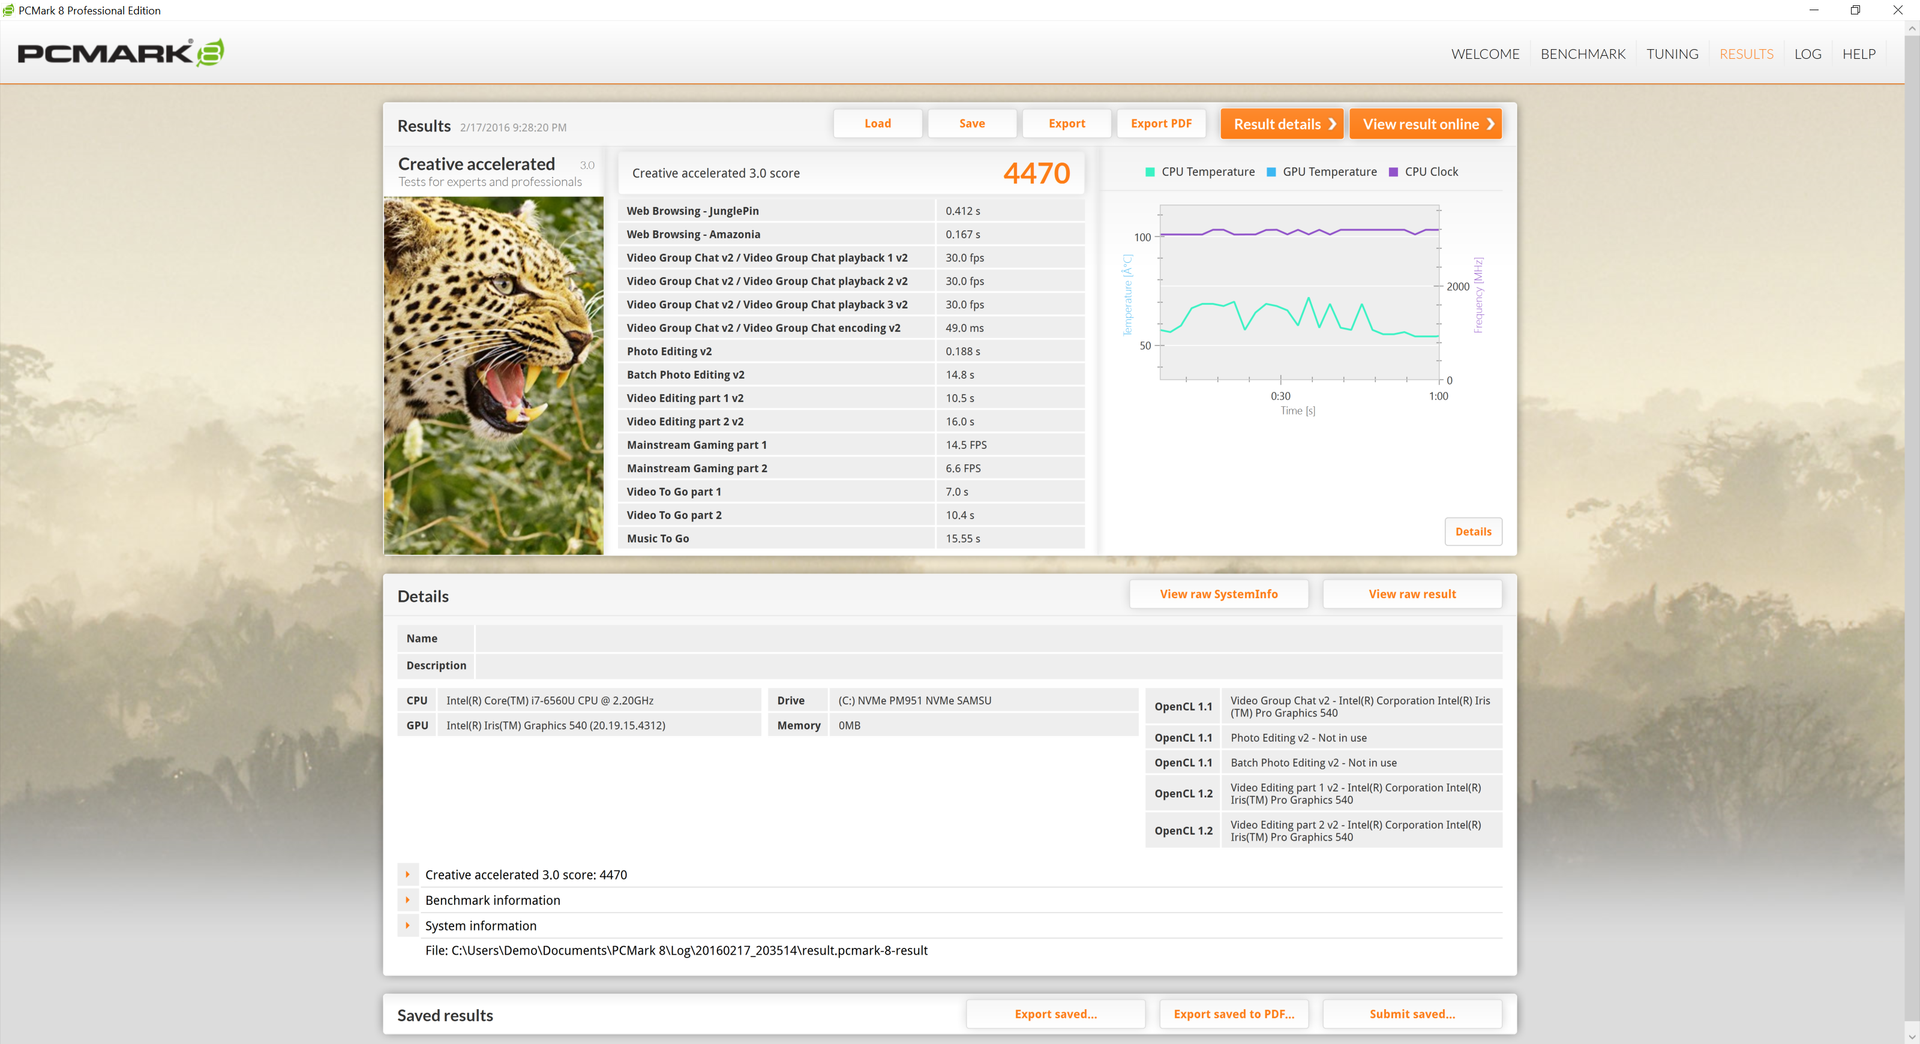1920x1044 pixels.
Task: Click Export saved to PDF...
Action: click(x=1233, y=1014)
